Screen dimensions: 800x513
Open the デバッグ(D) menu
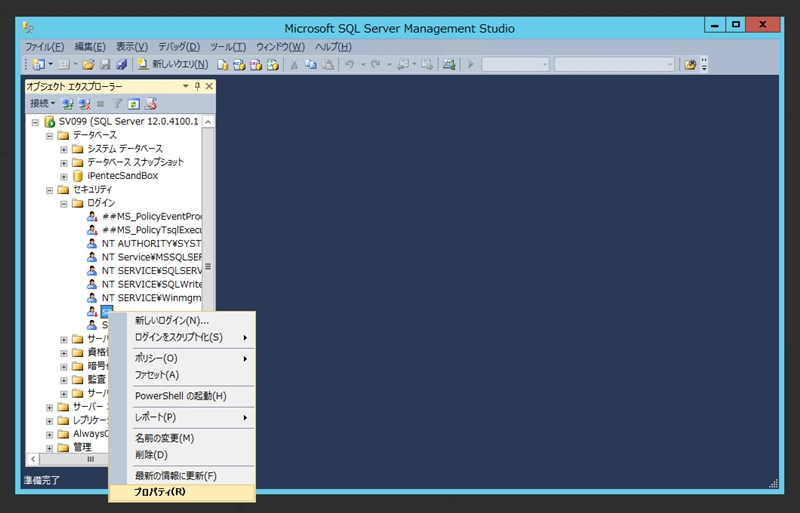pos(179,47)
